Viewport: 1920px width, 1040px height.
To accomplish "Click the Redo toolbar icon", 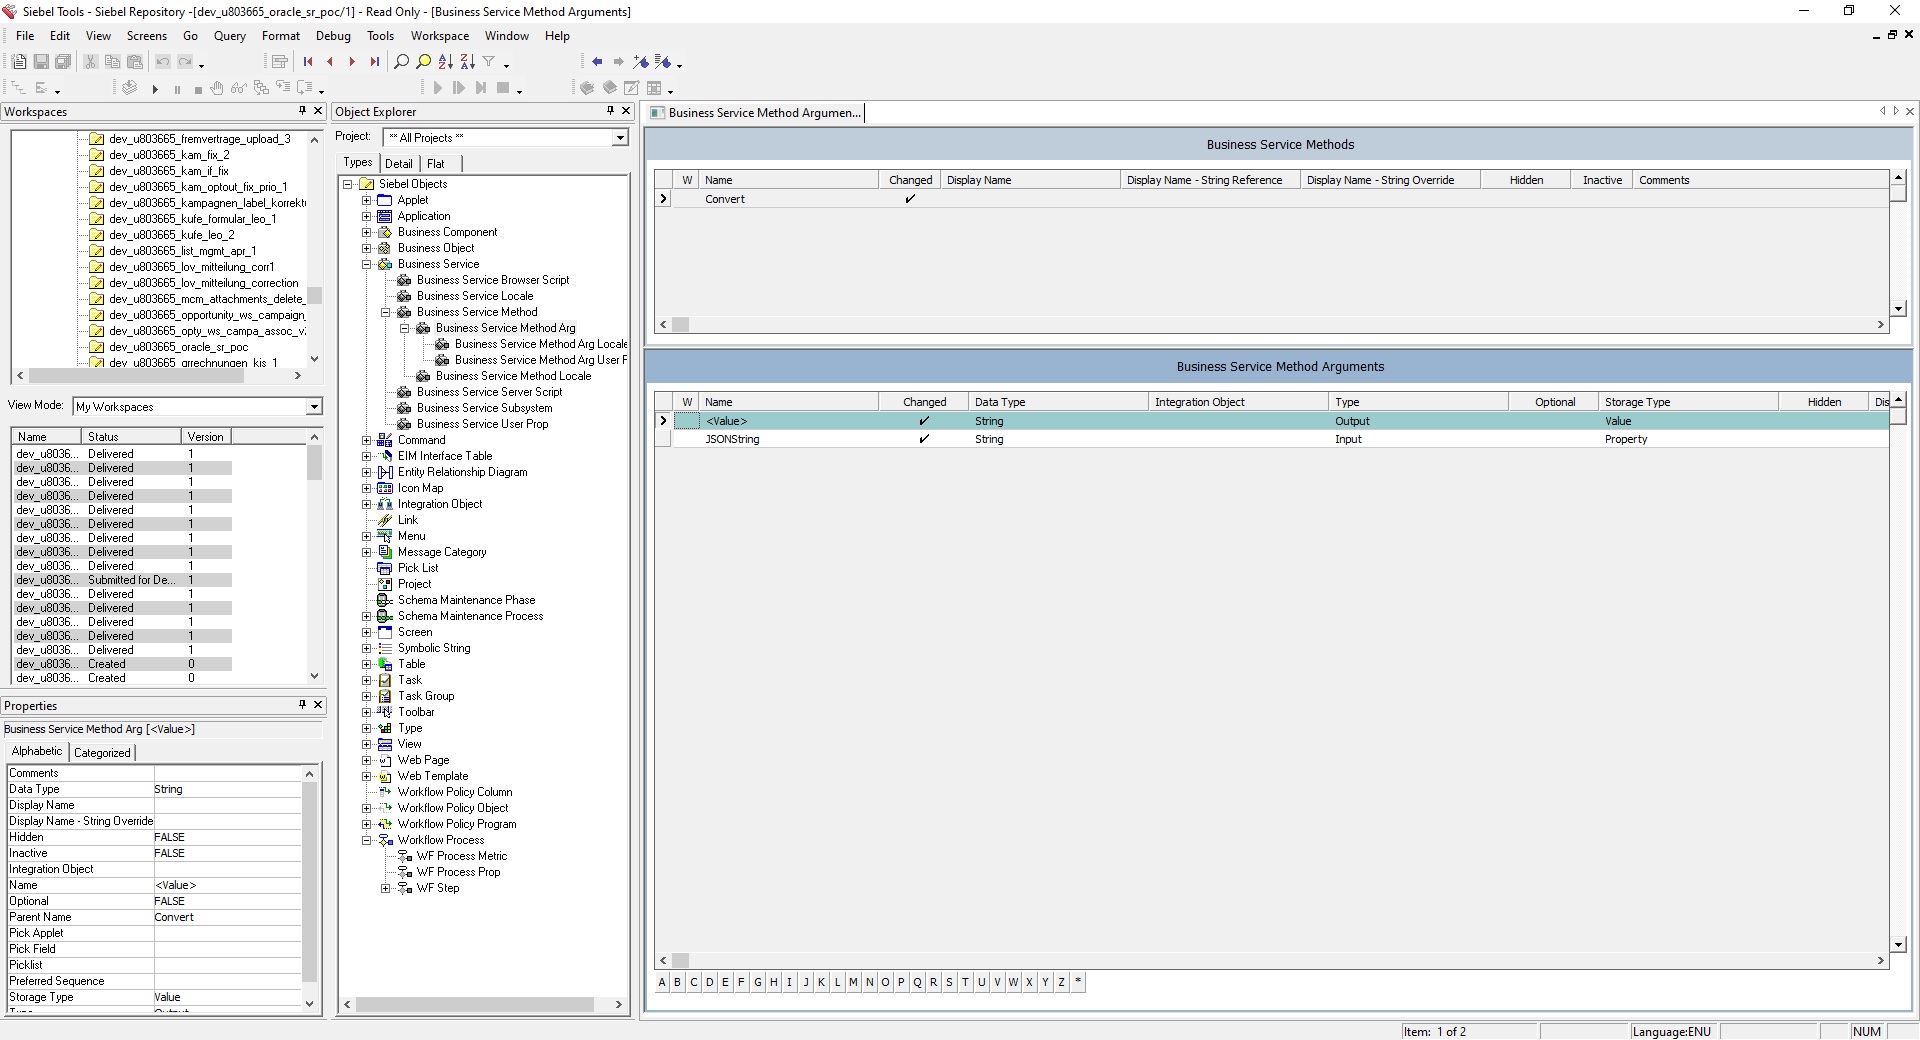I will tap(185, 62).
